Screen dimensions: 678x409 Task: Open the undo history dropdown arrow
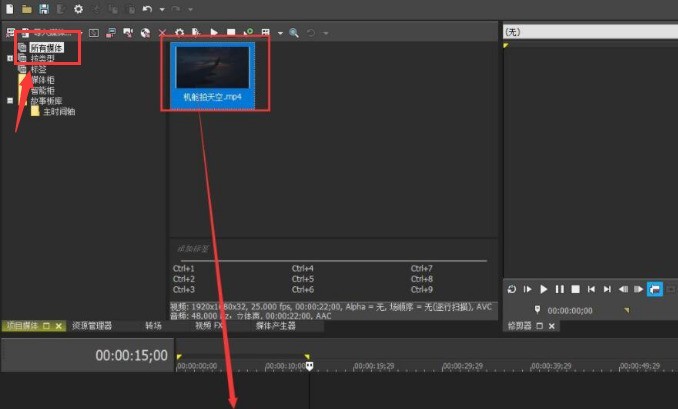pos(162,9)
